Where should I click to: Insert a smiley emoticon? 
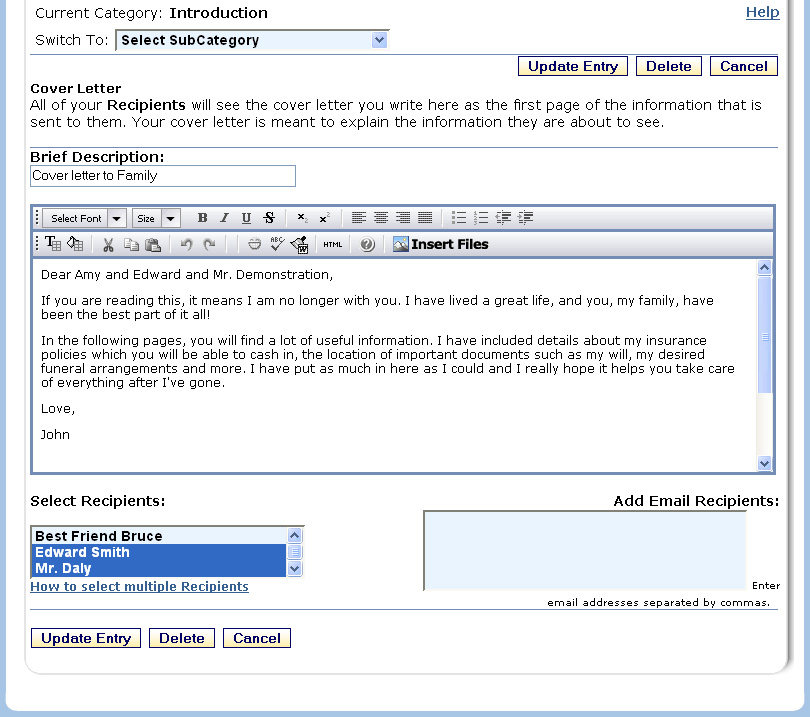point(254,244)
